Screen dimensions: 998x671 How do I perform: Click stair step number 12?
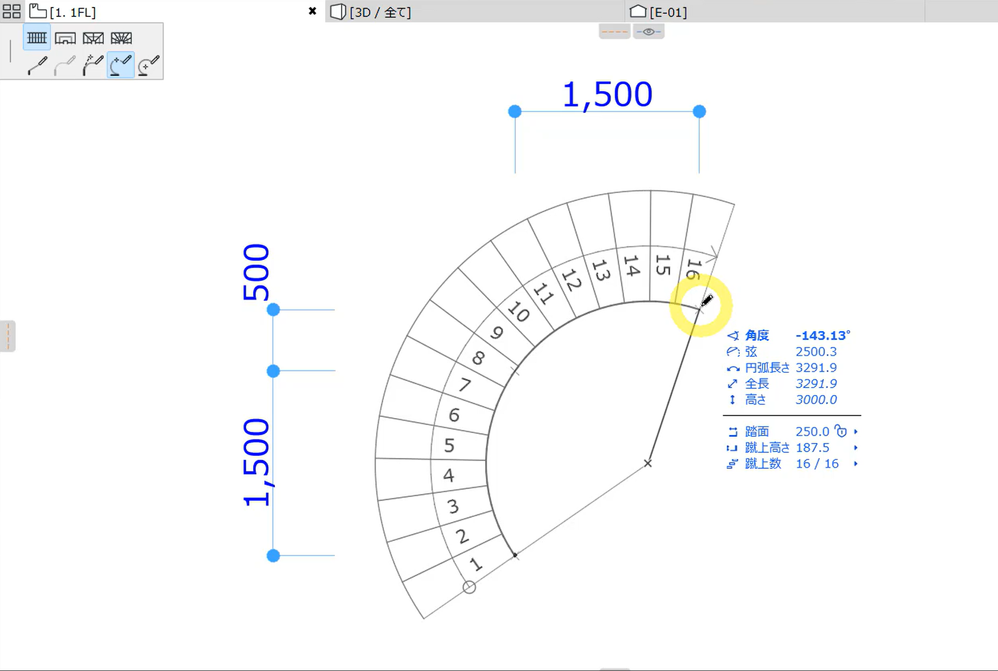[571, 280]
